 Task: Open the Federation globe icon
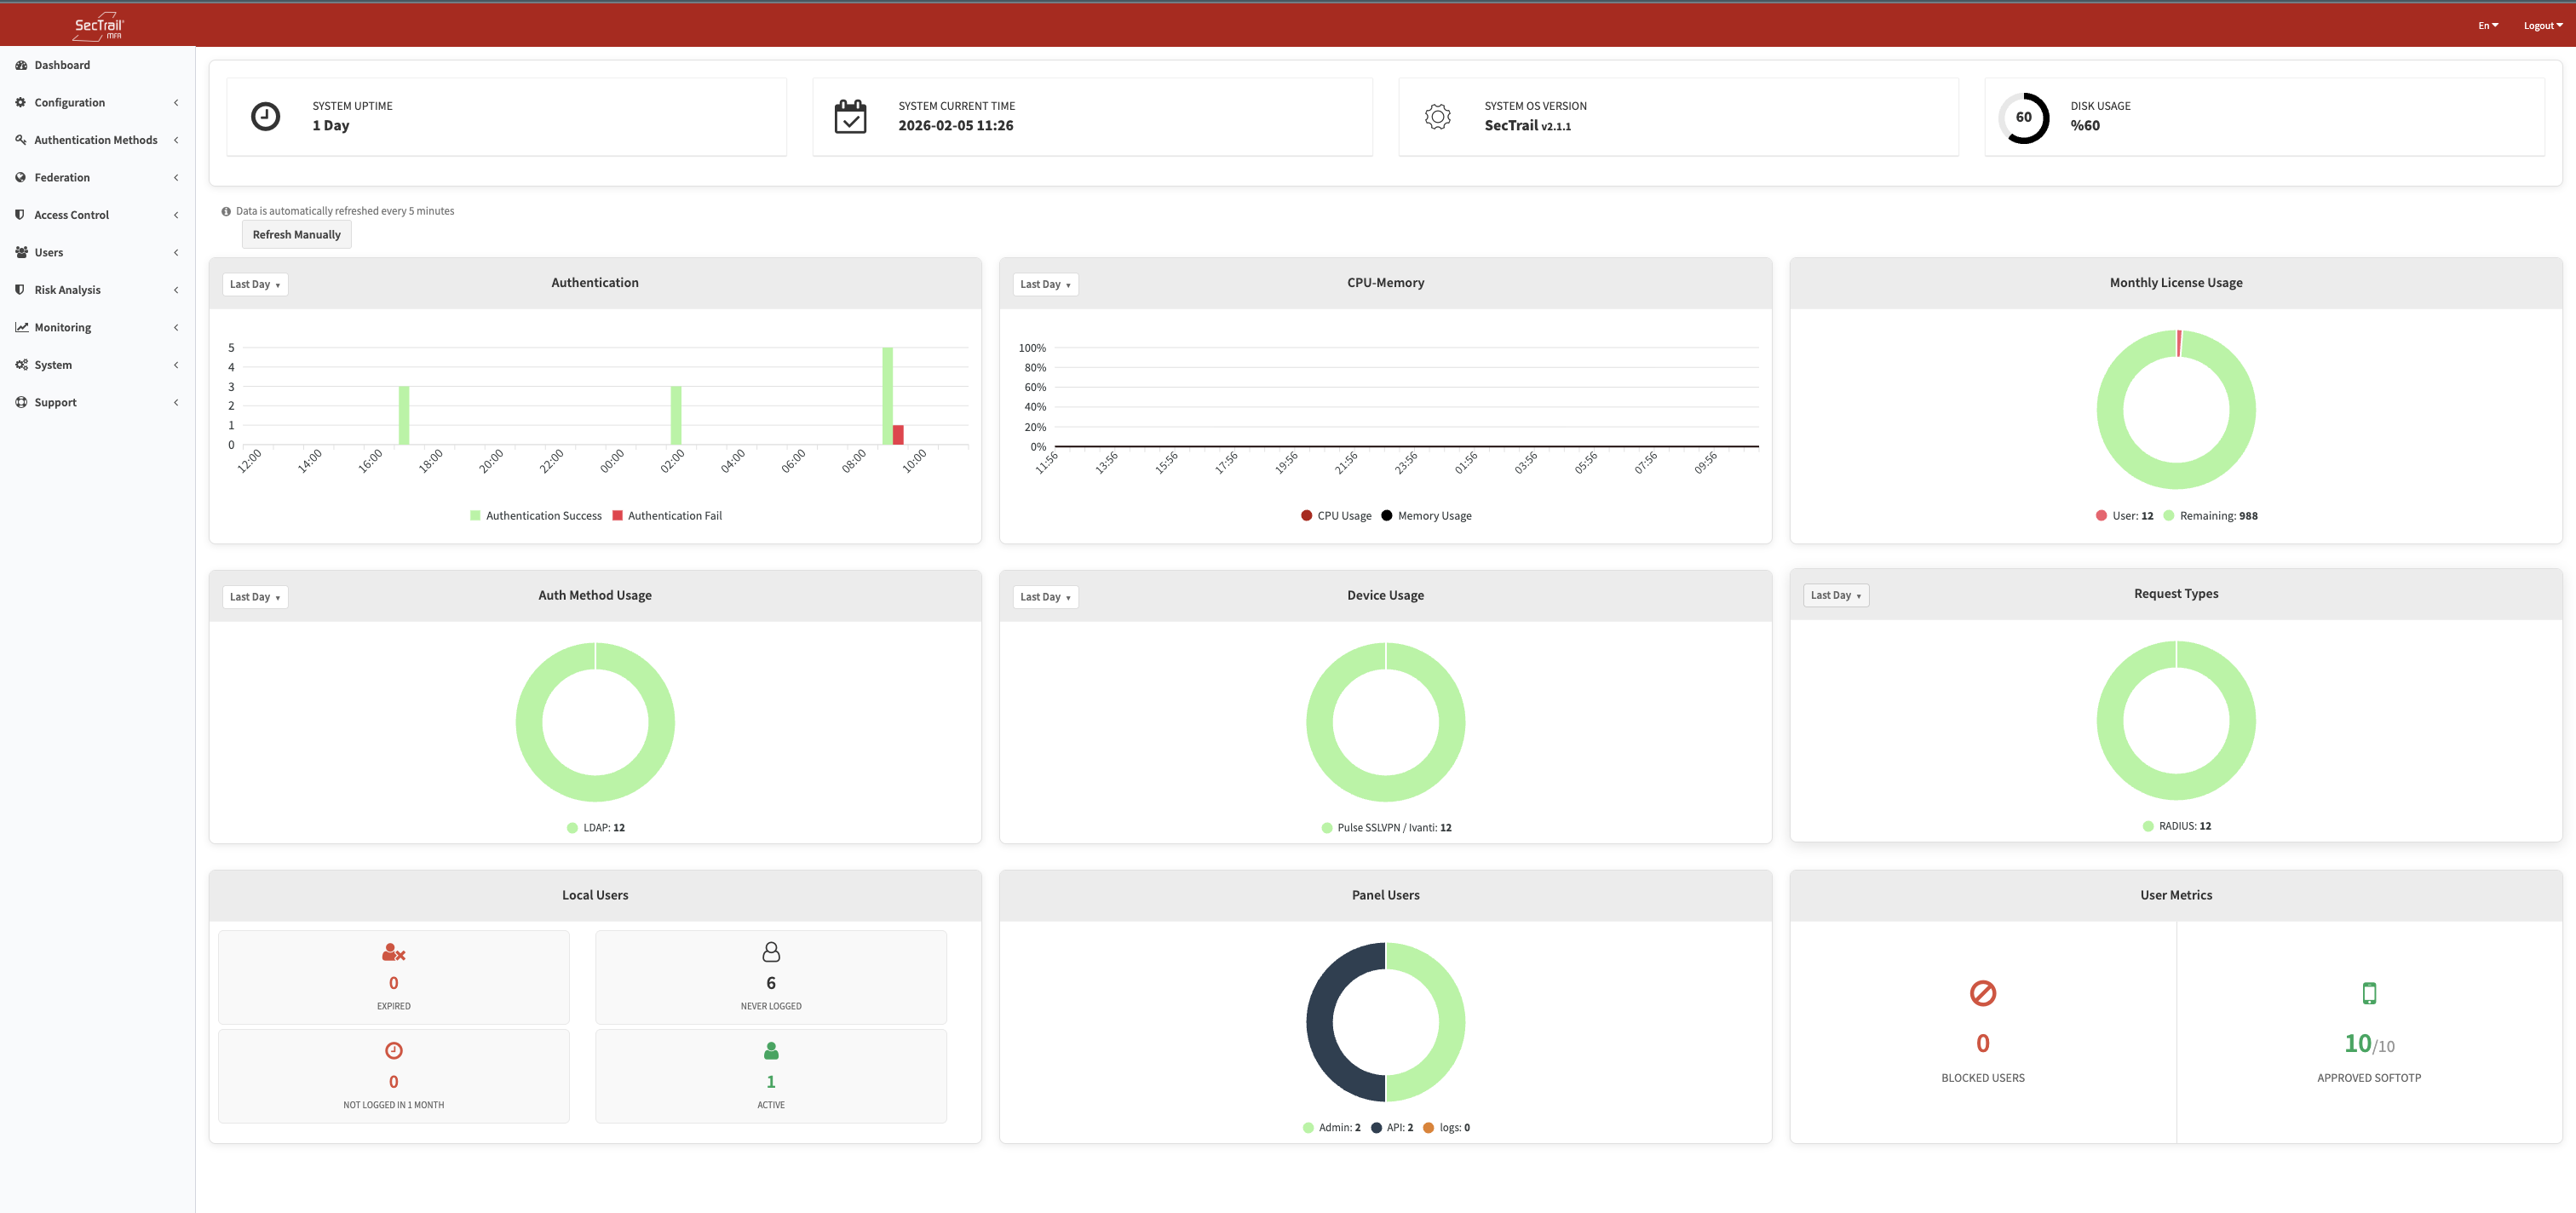pyautogui.click(x=20, y=177)
